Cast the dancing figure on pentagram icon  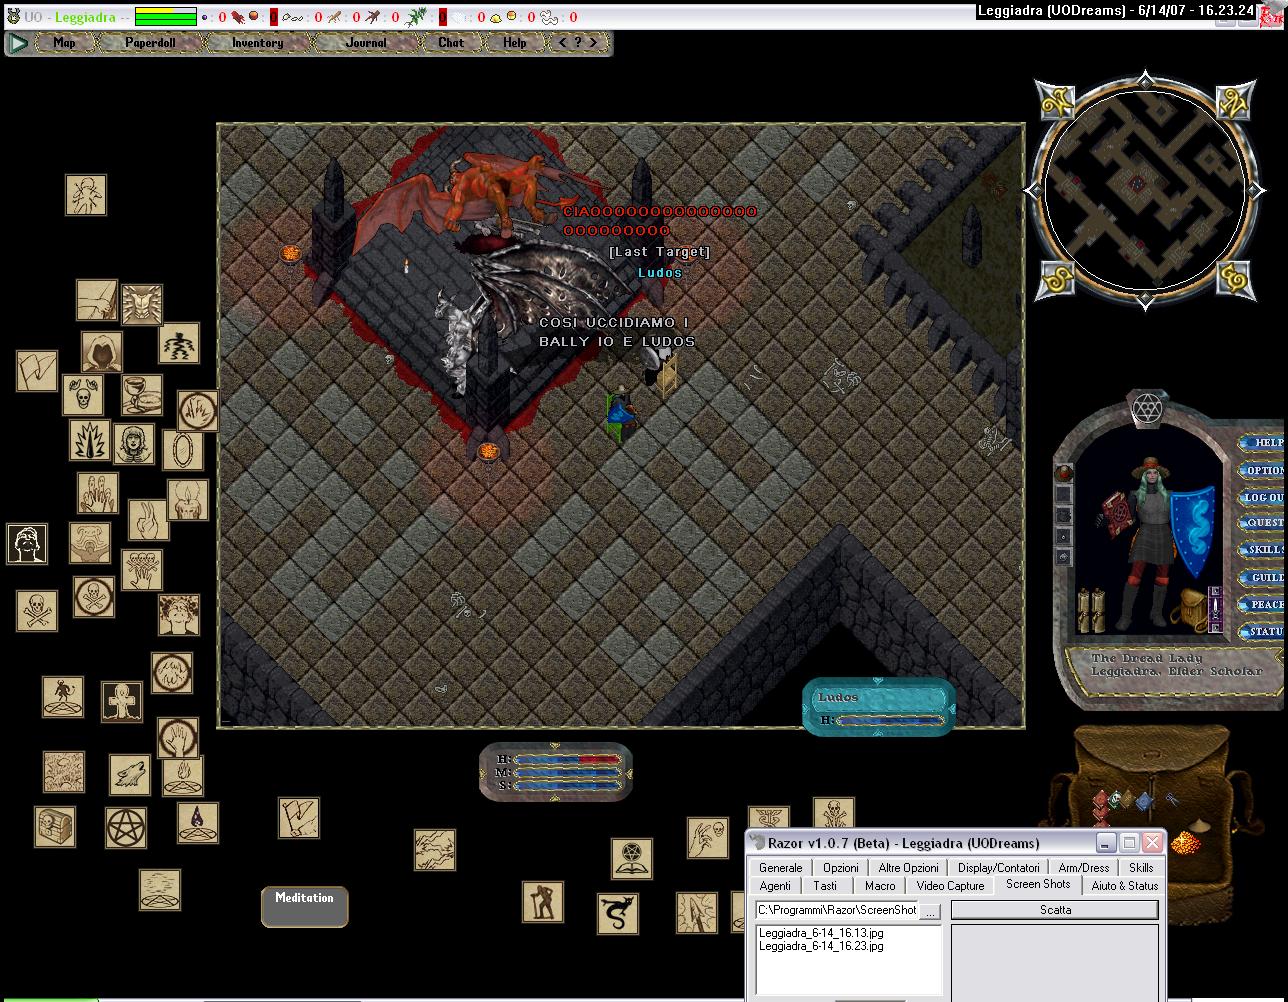pos(63,696)
